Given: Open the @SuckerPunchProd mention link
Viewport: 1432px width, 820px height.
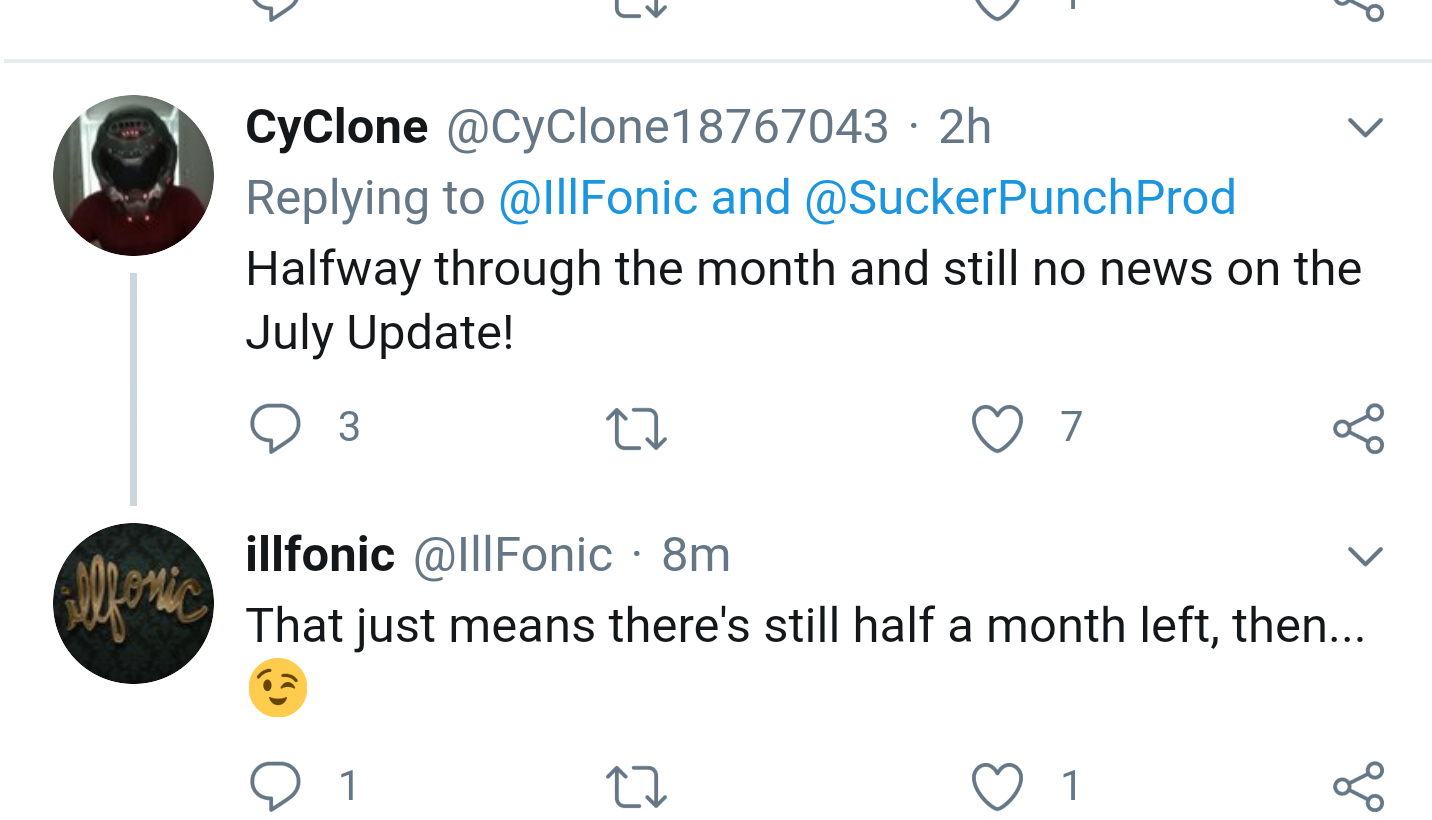Looking at the screenshot, I should point(1020,197).
